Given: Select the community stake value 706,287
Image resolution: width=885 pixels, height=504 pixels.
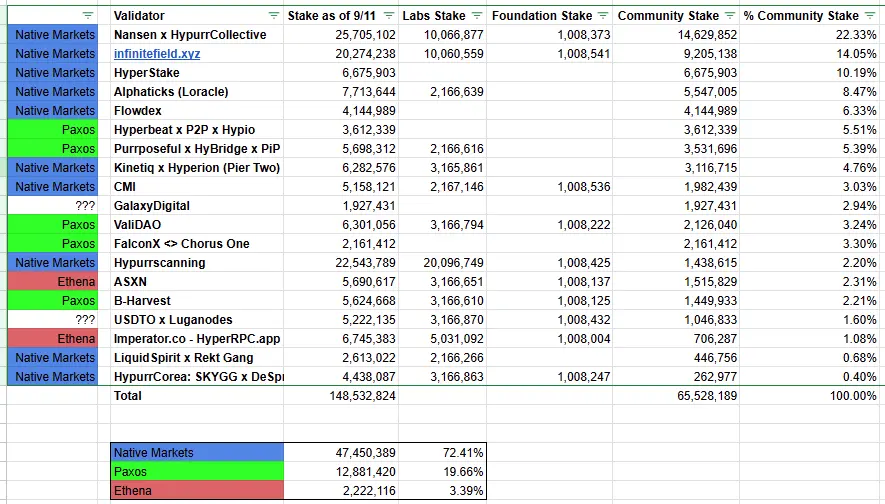Looking at the screenshot, I should (x=676, y=339).
